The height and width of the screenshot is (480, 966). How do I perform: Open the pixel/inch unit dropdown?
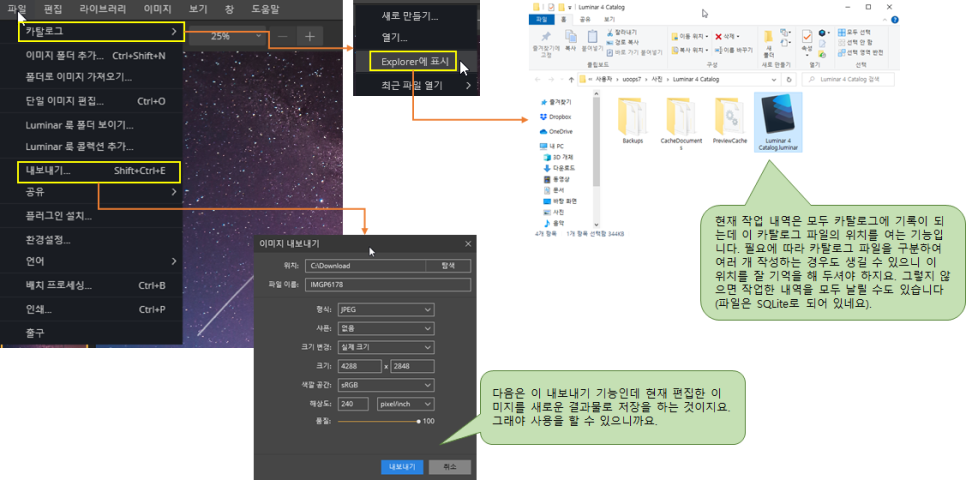tap(406, 404)
